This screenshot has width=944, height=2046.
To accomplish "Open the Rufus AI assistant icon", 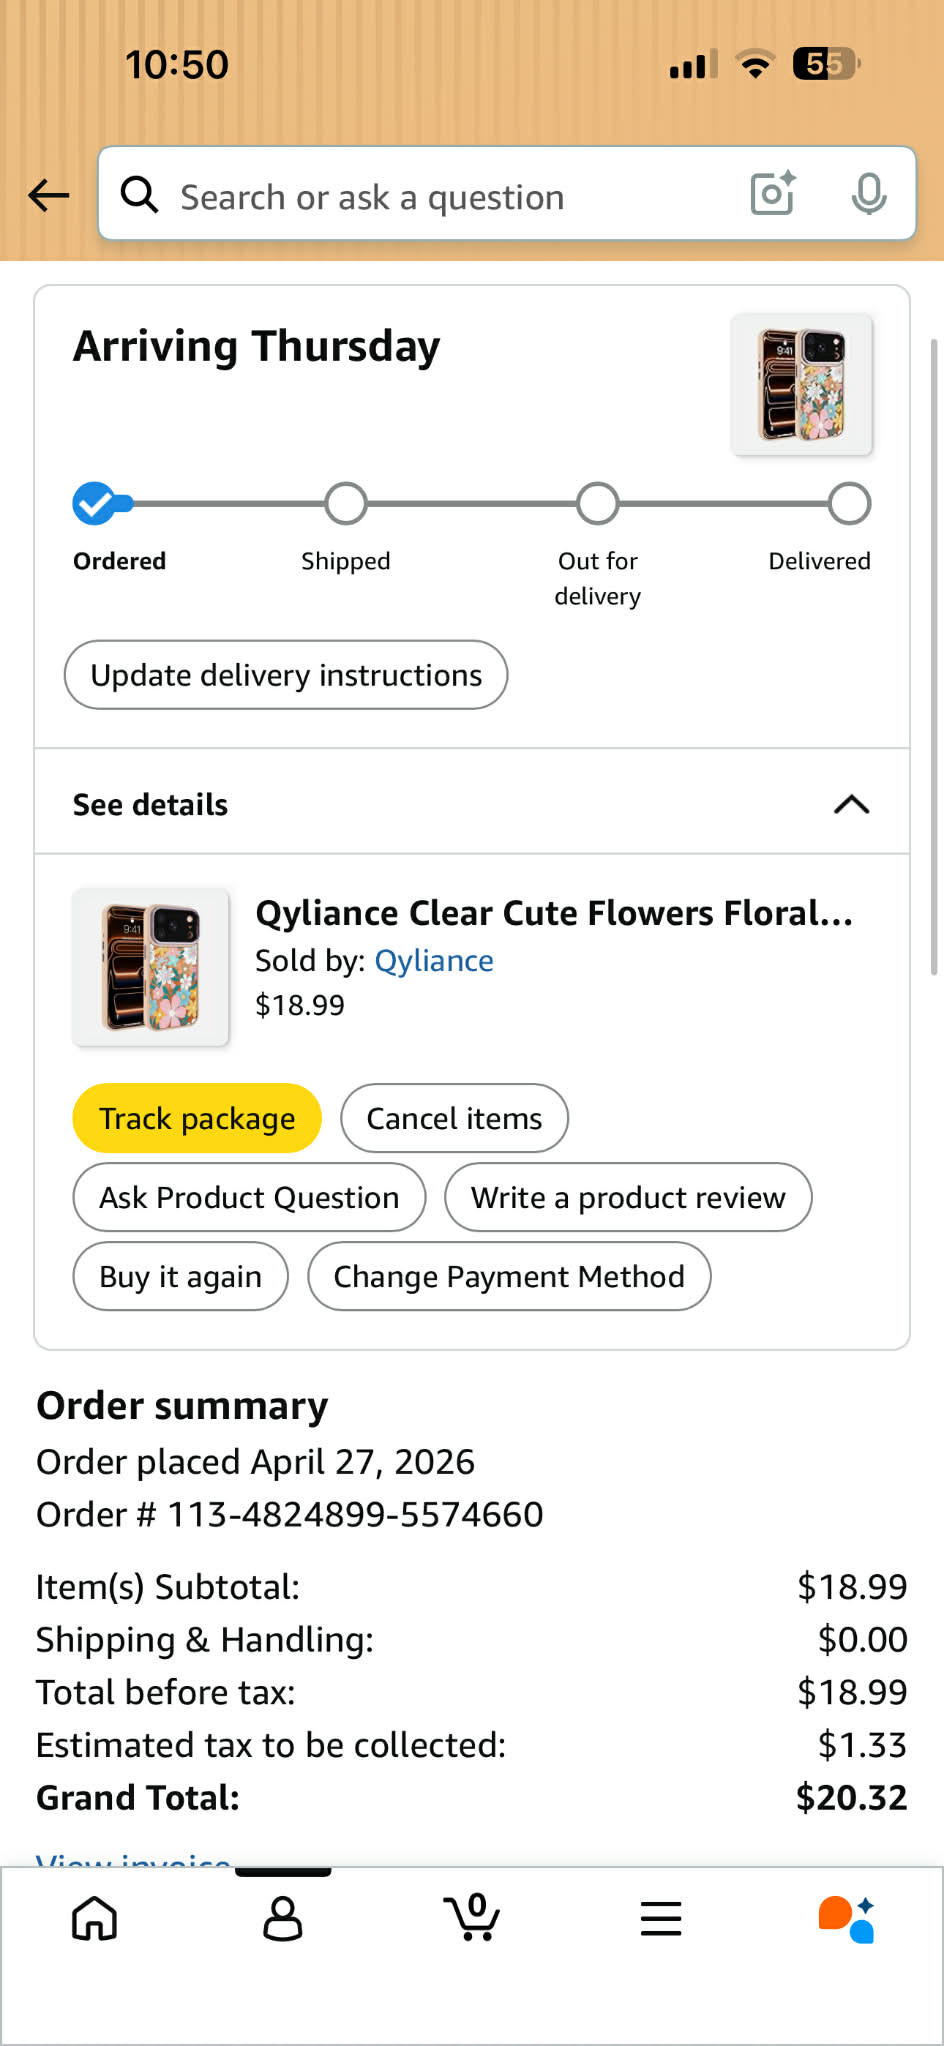I will click(x=847, y=1918).
